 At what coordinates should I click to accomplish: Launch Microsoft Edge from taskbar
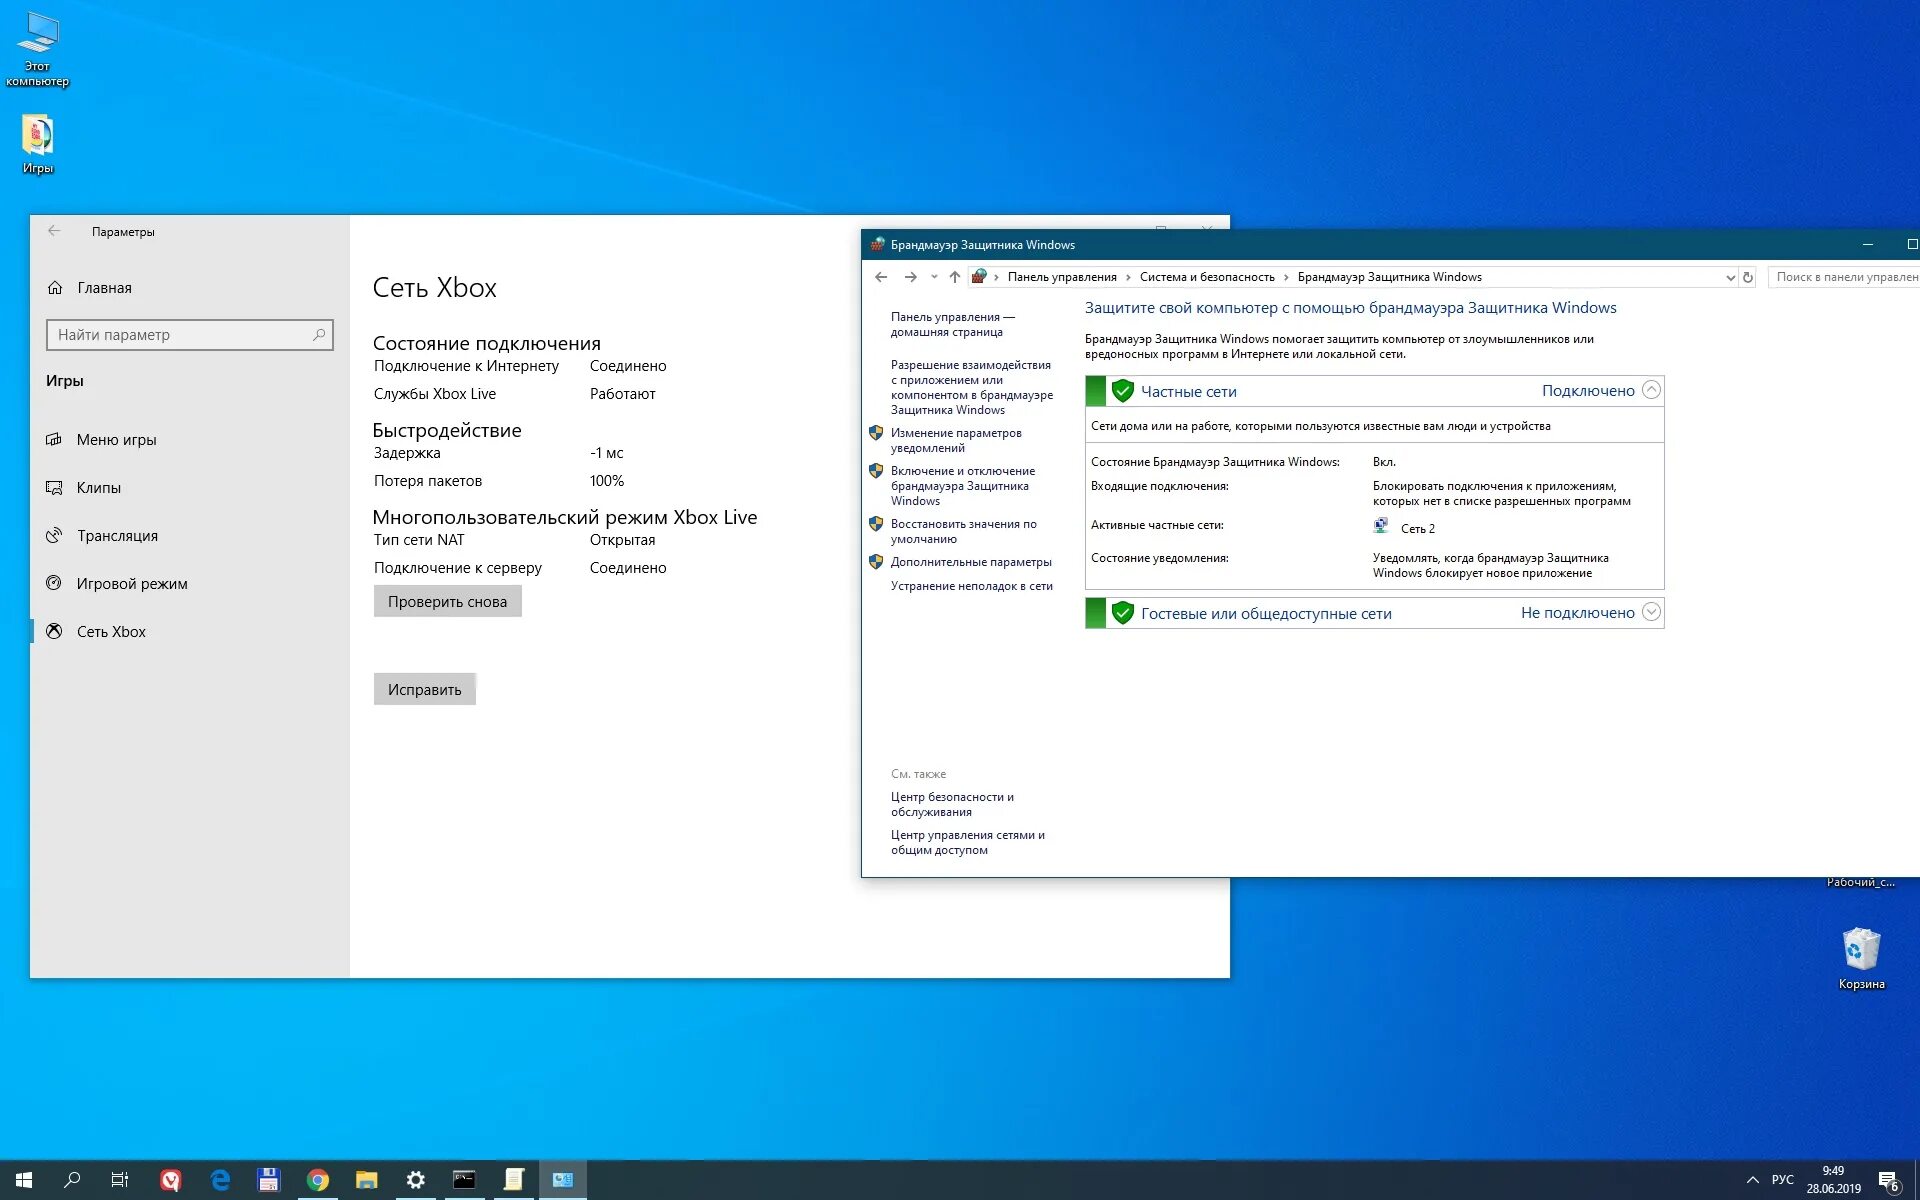220,1180
